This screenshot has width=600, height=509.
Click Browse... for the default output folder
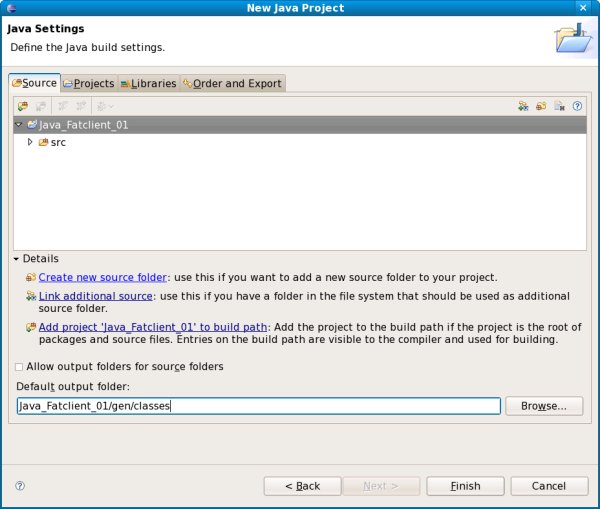click(x=544, y=406)
